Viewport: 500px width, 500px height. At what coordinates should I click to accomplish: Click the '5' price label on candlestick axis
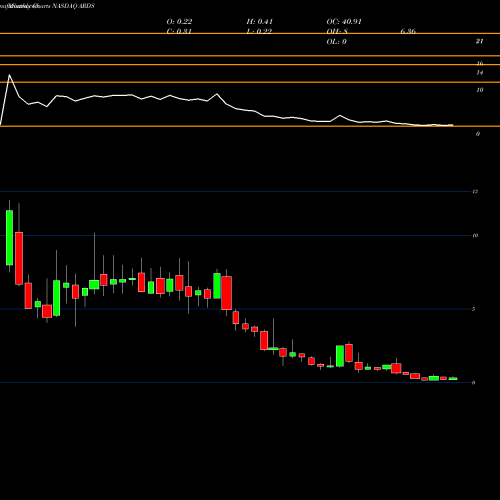[474, 309]
